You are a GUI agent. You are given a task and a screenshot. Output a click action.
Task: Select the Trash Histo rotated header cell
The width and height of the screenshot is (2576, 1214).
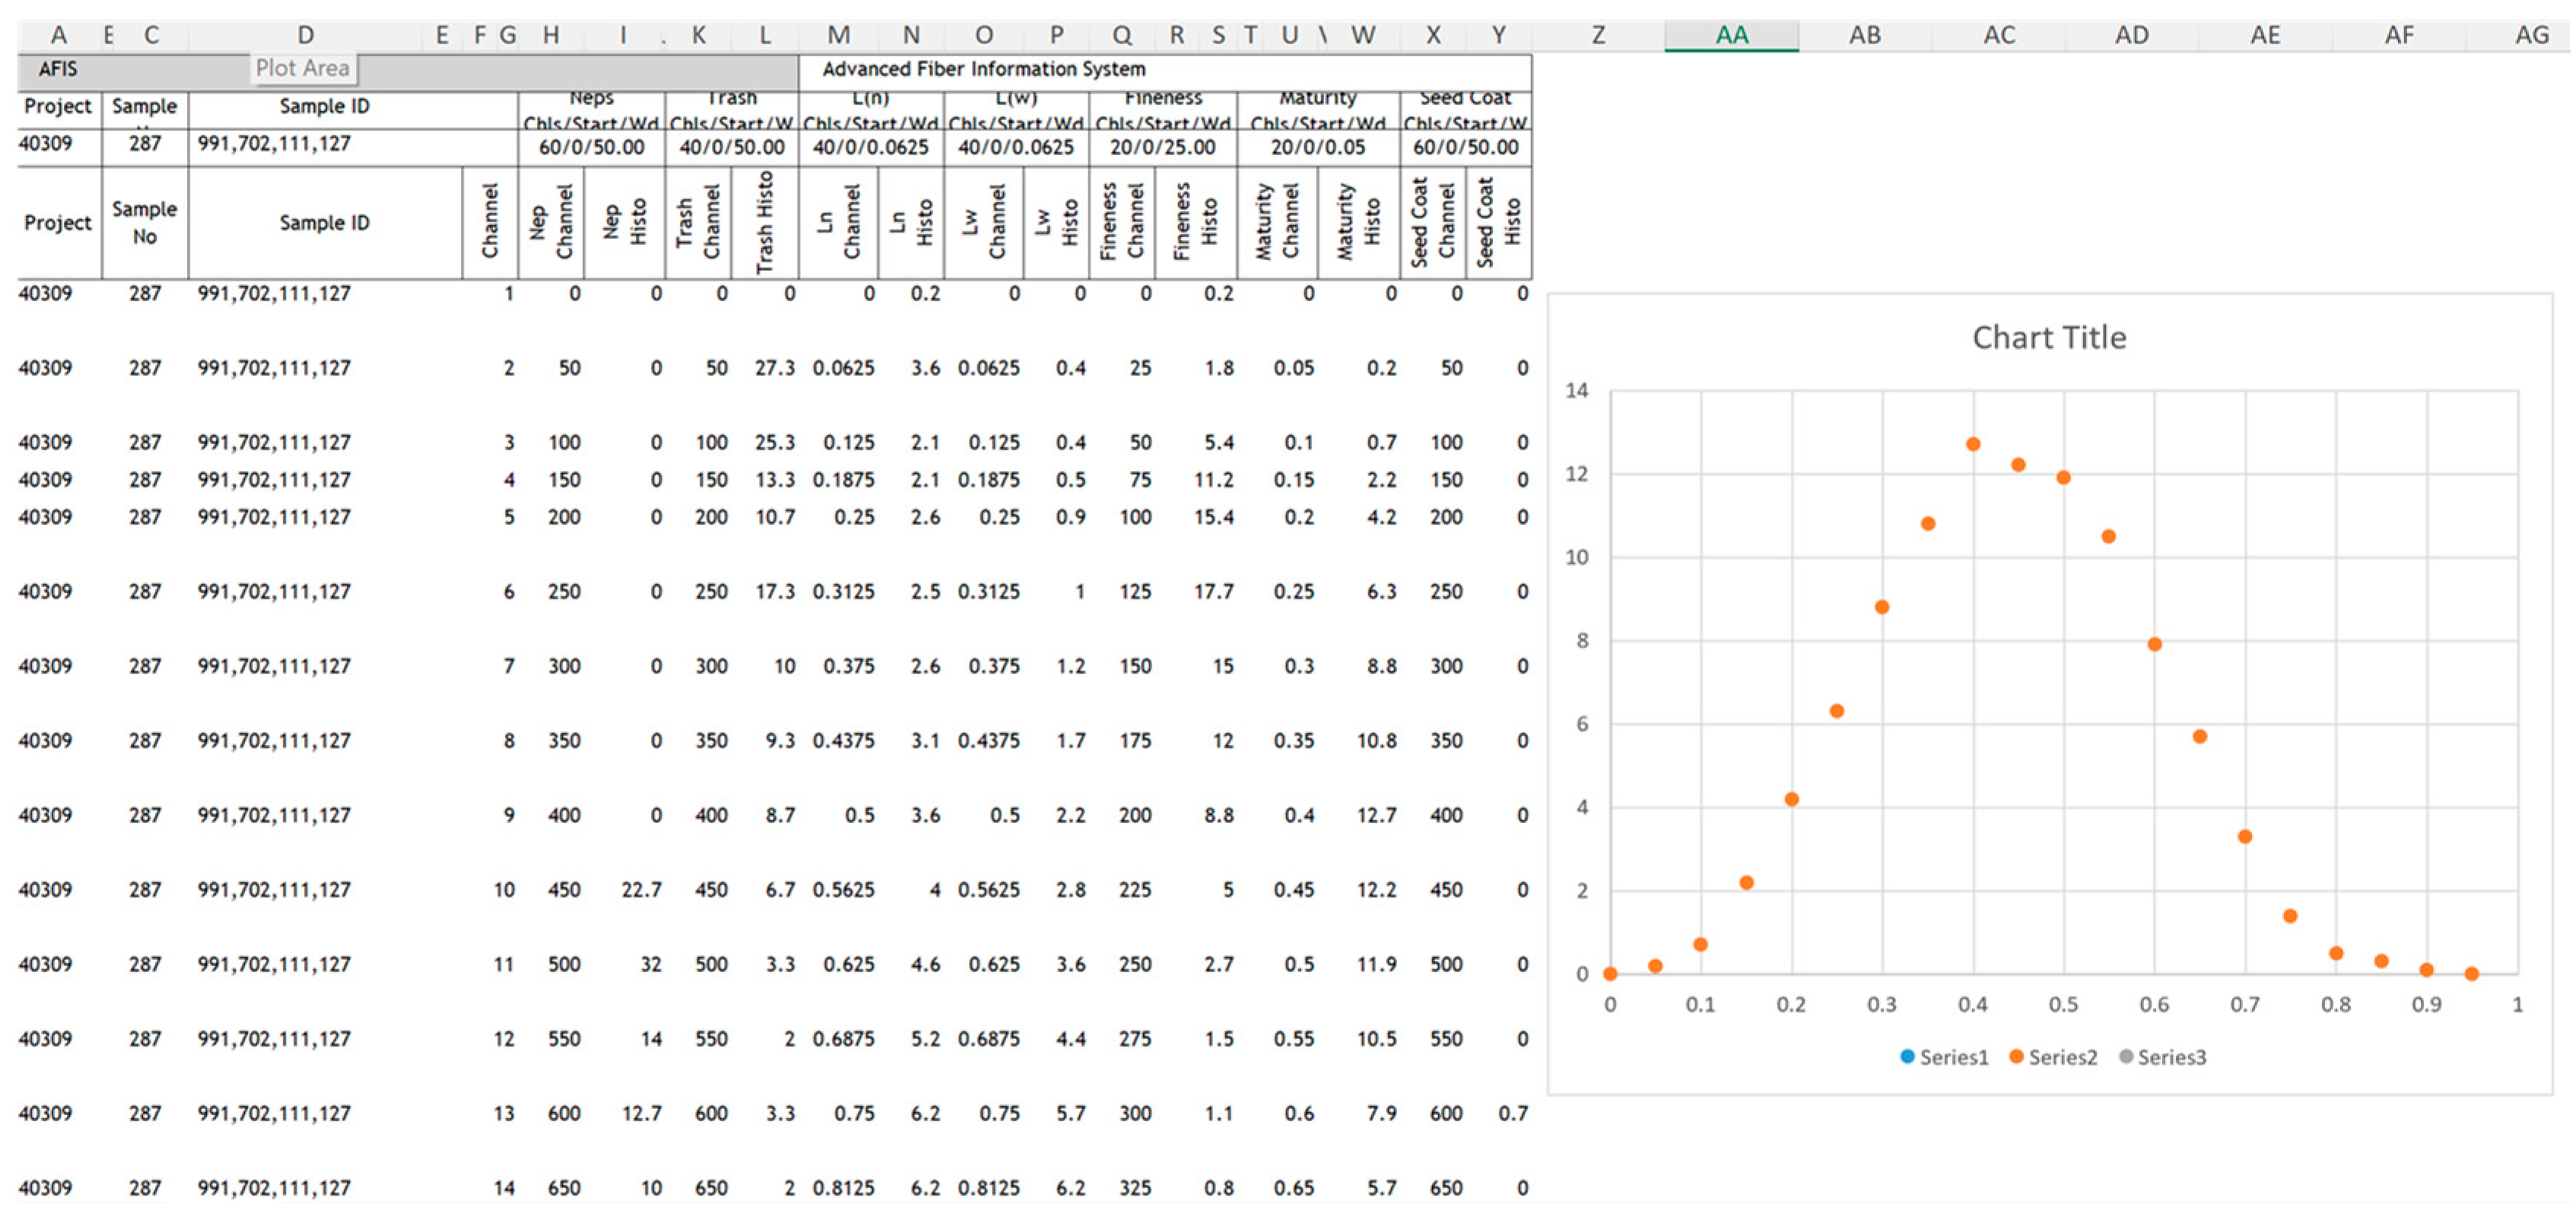[765, 222]
